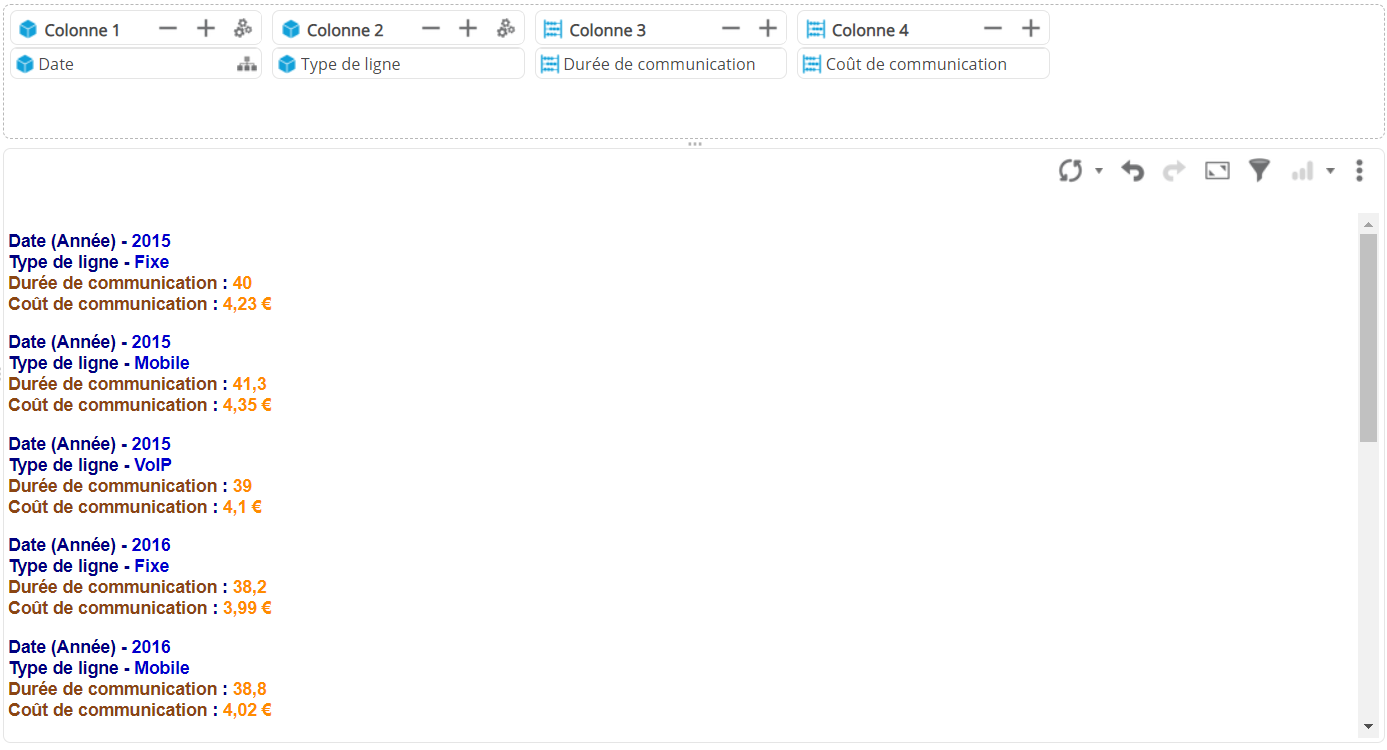1387x750 pixels.
Task: Select the Coût de communication field box
Action: (x=923, y=64)
